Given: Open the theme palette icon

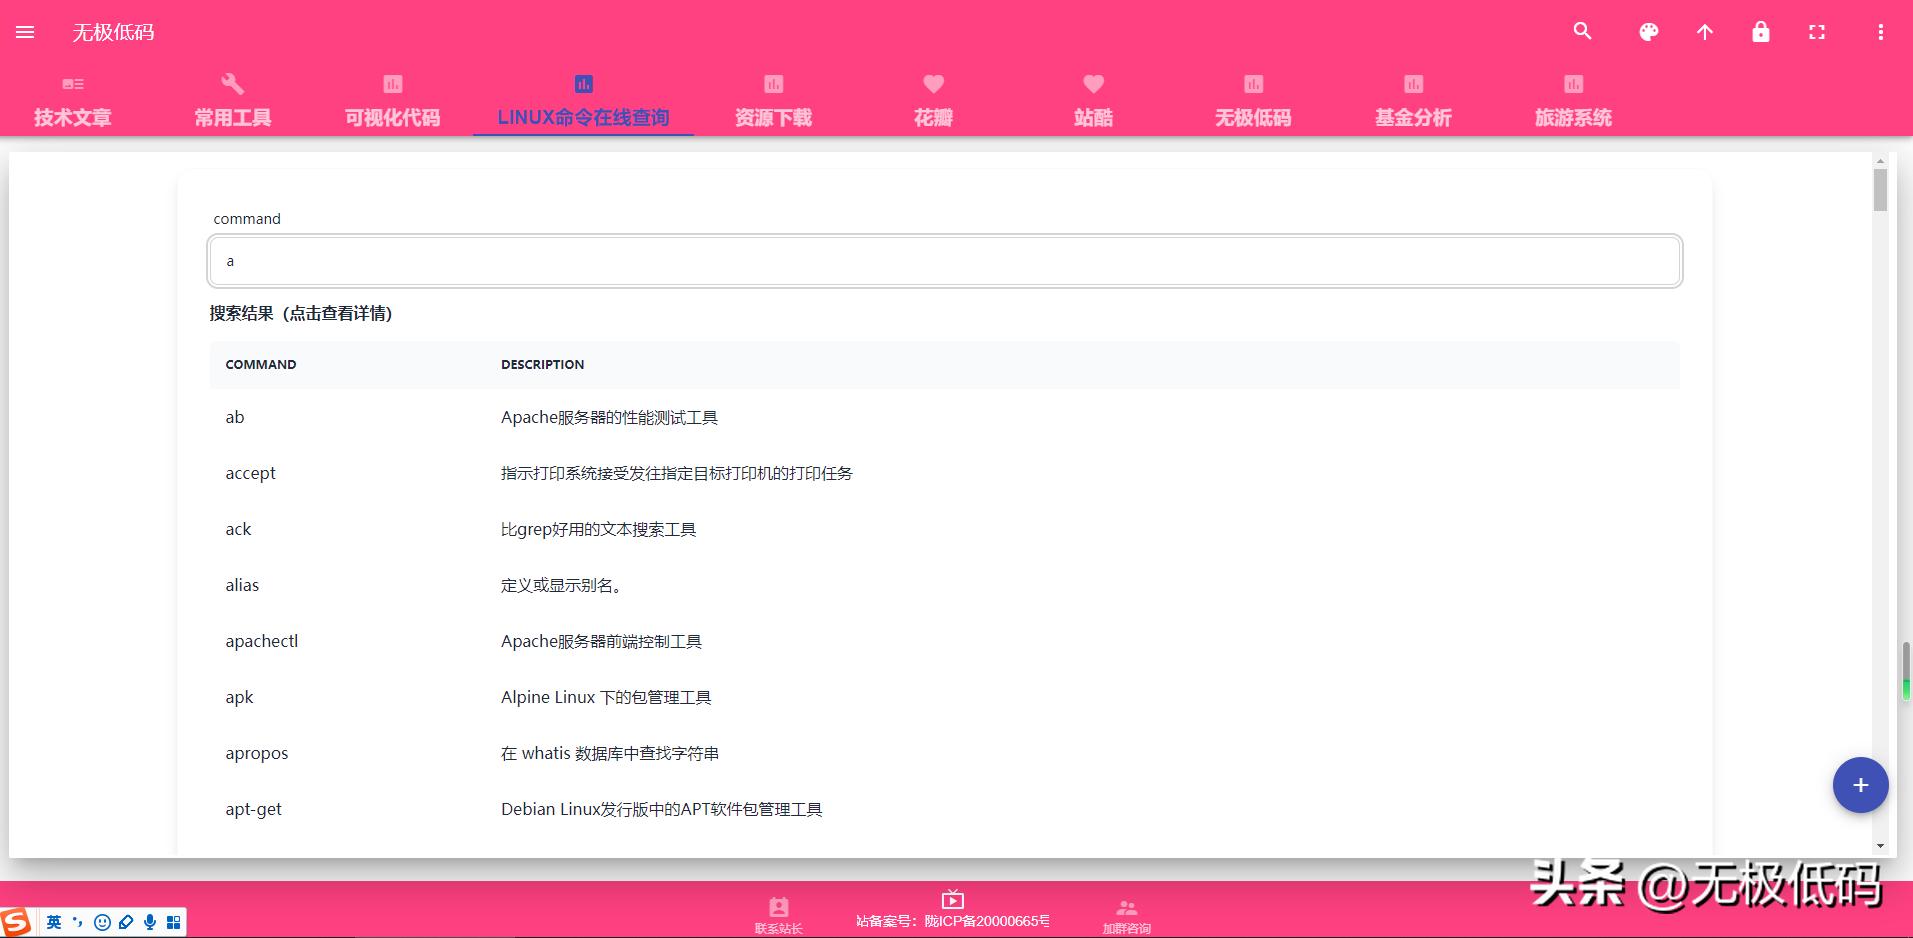Looking at the screenshot, I should click(x=1647, y=31).
